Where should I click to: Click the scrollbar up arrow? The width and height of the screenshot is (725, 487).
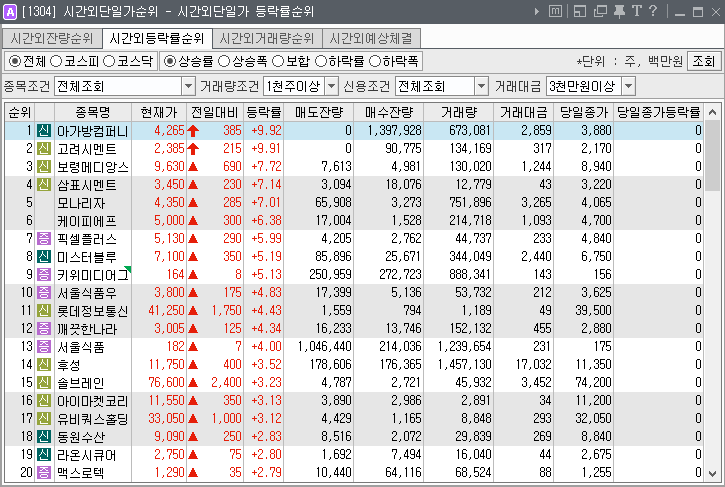(x=713, y=112)
